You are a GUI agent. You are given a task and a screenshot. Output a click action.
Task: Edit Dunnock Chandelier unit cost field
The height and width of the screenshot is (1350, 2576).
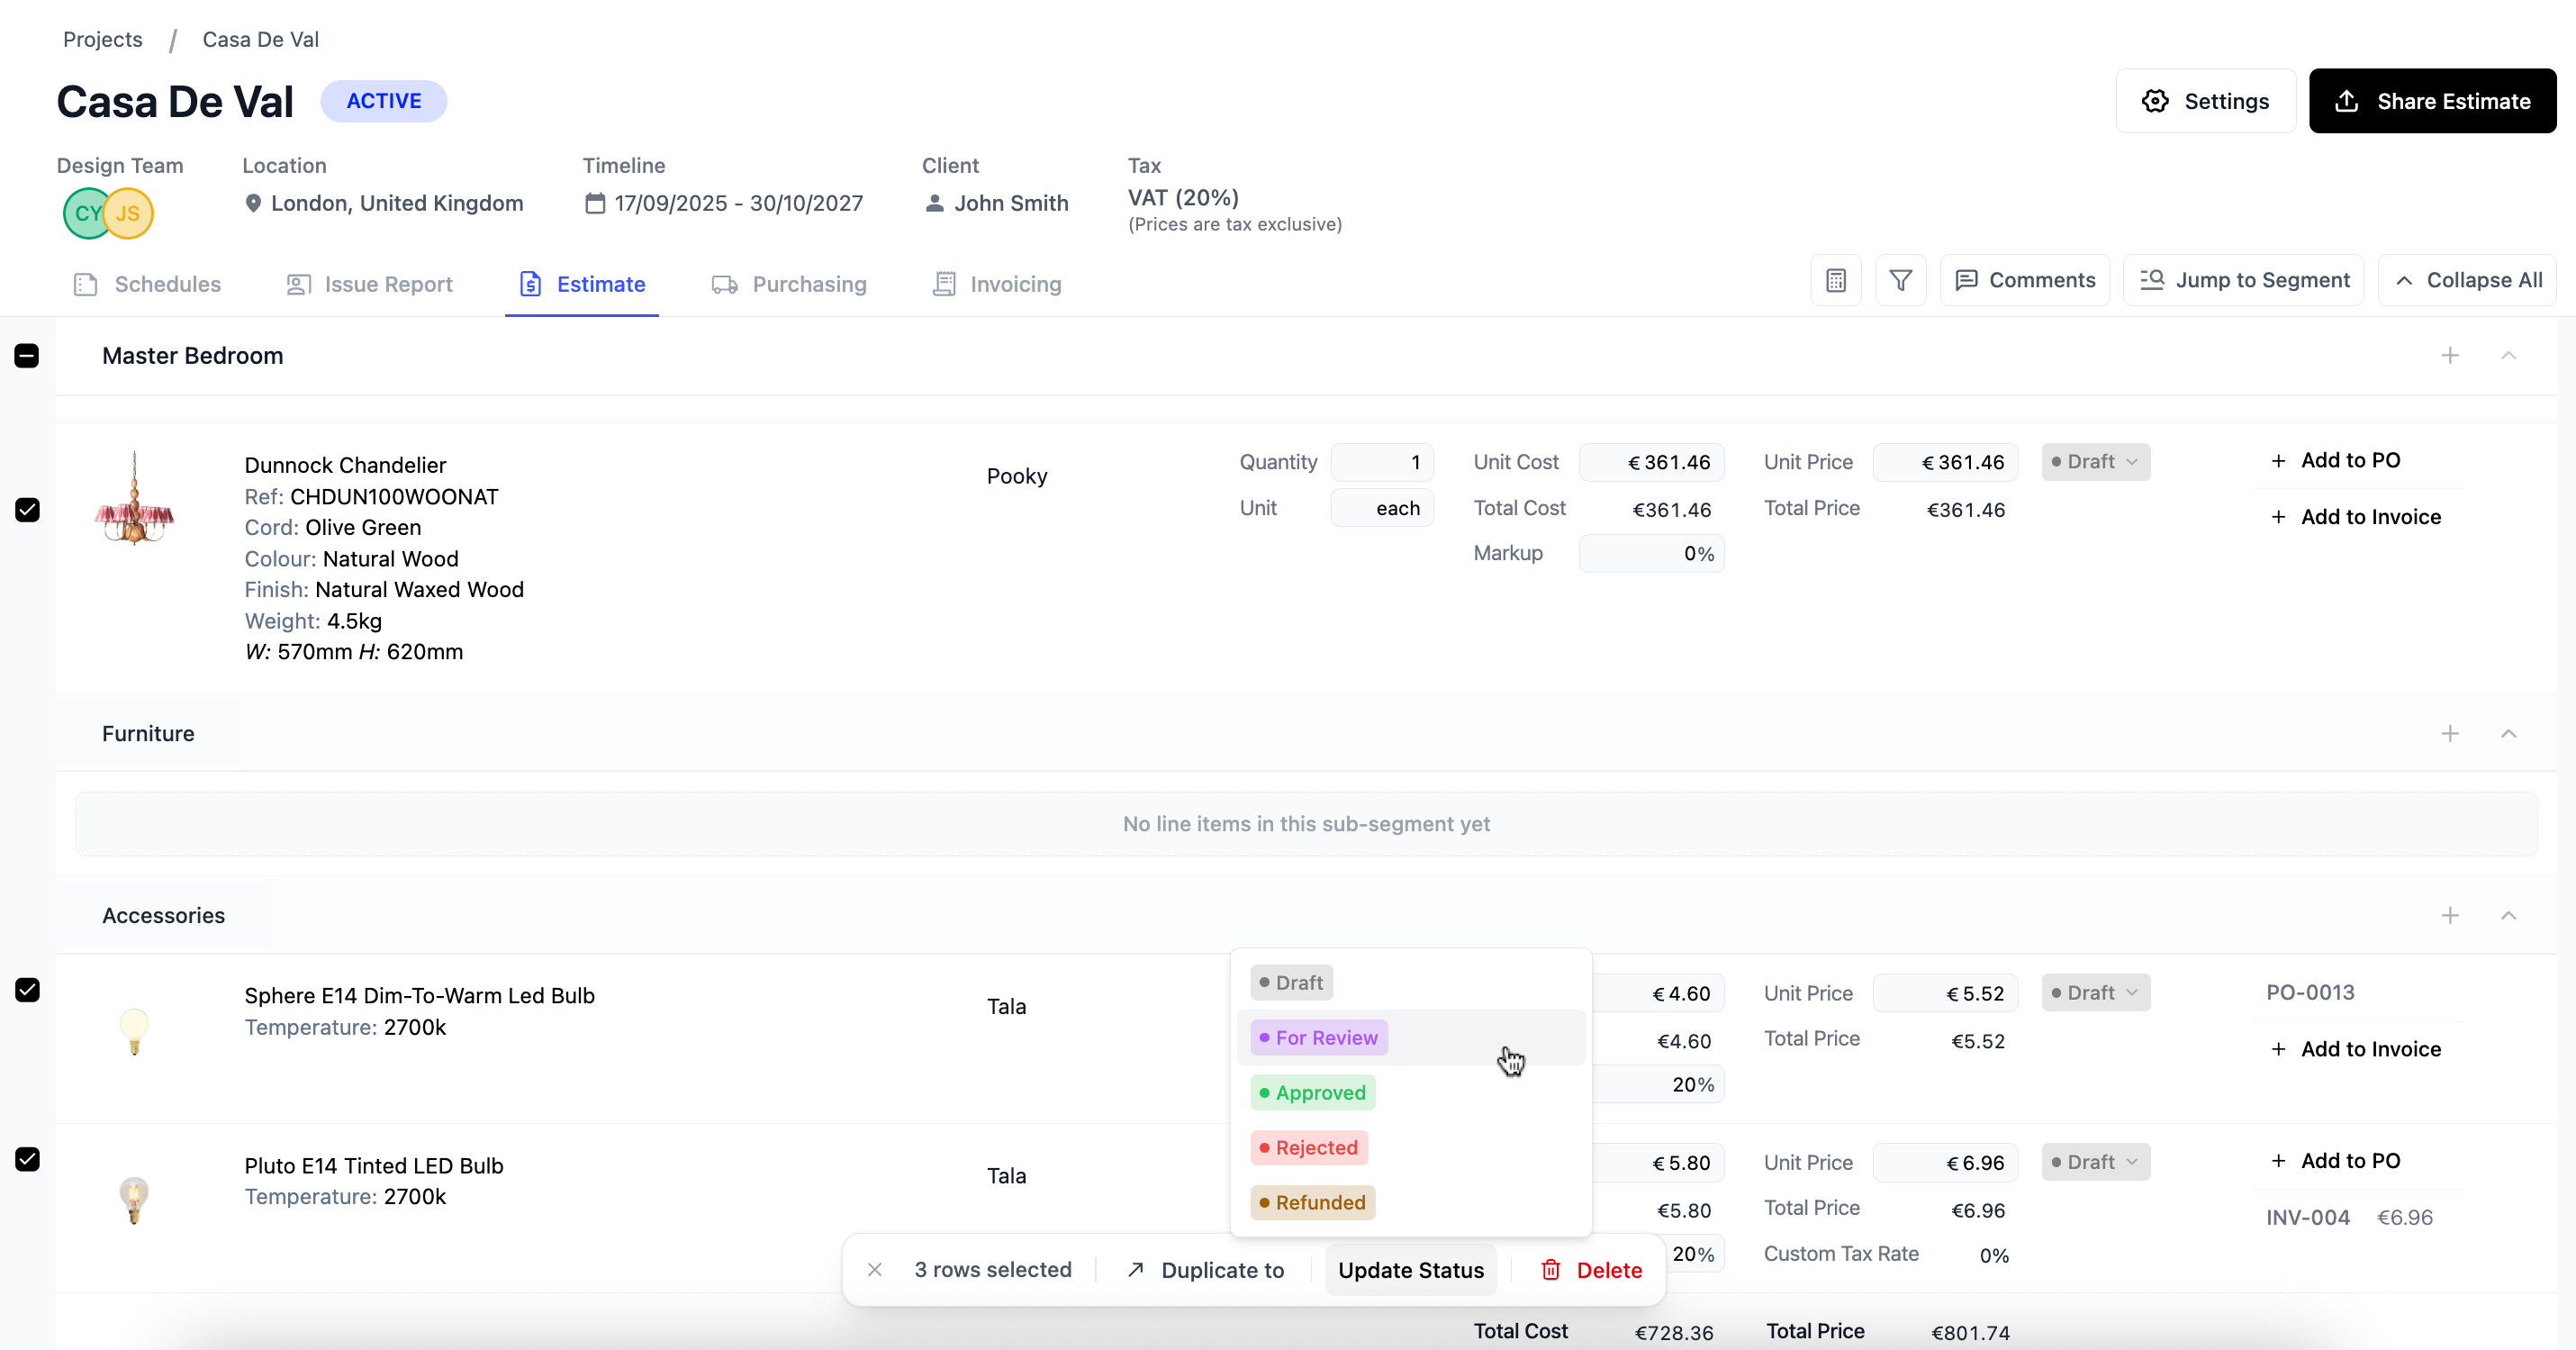tap(1652, 462)
